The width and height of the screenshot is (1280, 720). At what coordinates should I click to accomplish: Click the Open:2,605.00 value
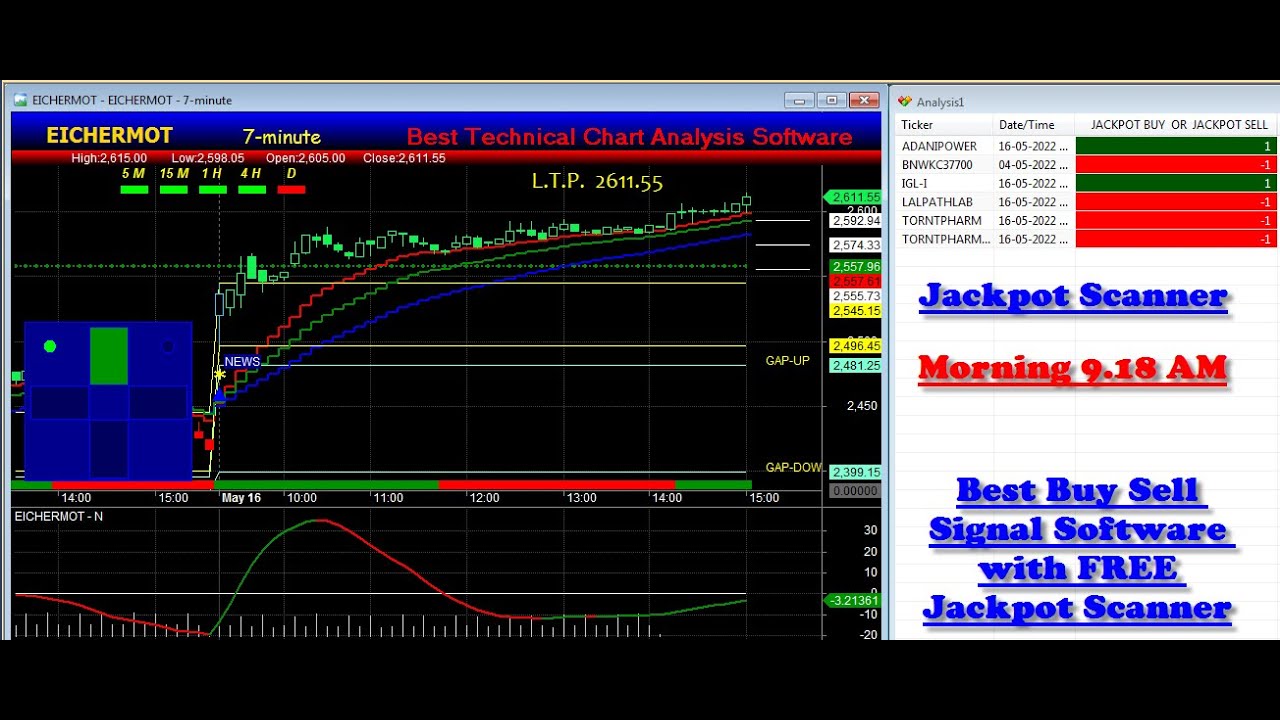[x=306, y=158]
